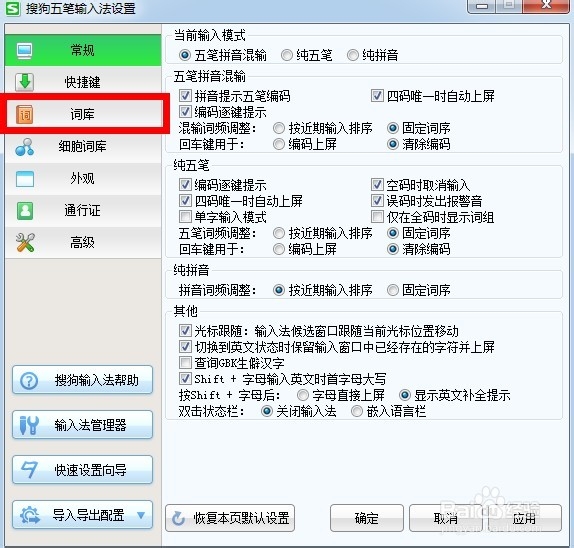Select 嵌入语言栏 for 双击状态栏

[x=357, y=411]
